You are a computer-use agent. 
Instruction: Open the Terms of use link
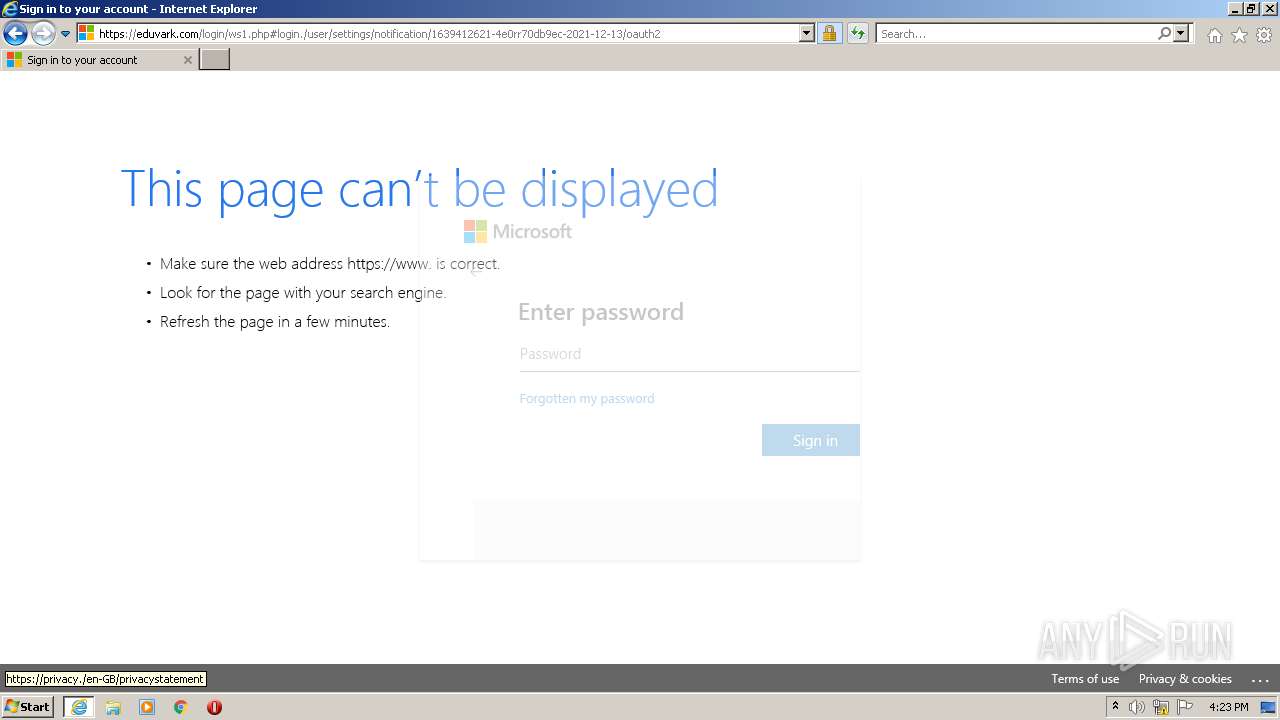[x=1085, y=679]
